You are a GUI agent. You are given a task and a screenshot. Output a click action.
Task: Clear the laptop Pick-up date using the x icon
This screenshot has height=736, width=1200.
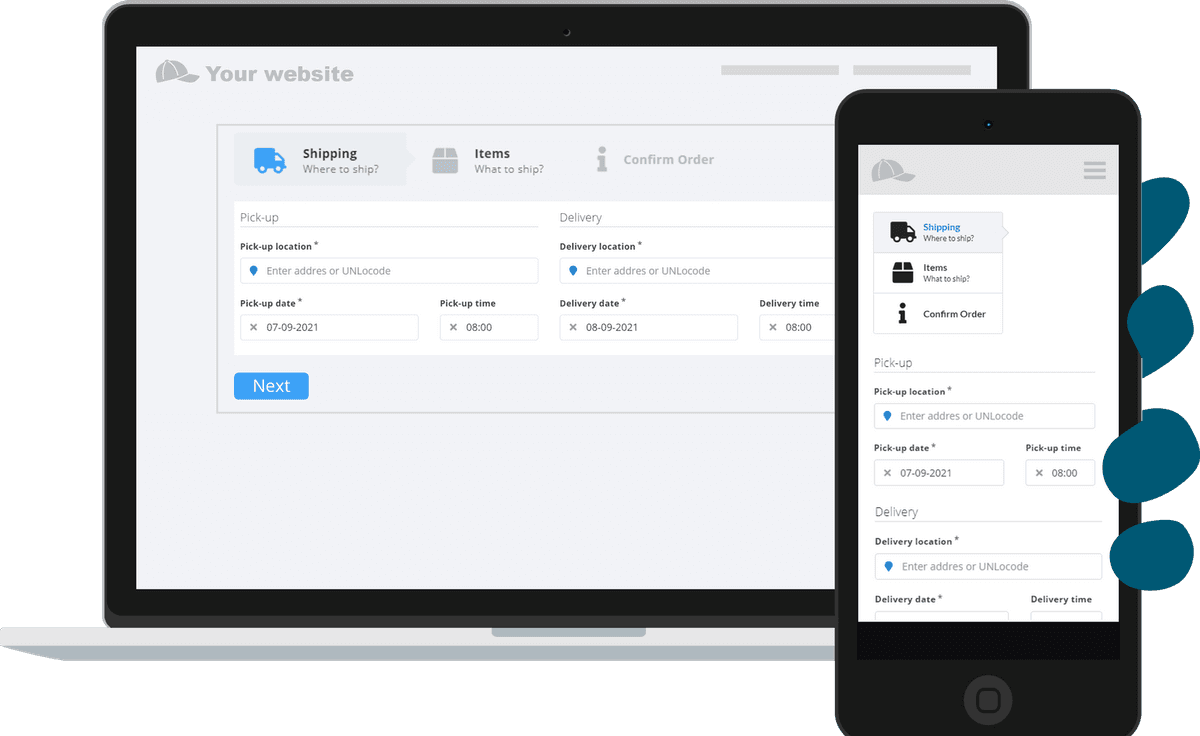tap(254, 327)
